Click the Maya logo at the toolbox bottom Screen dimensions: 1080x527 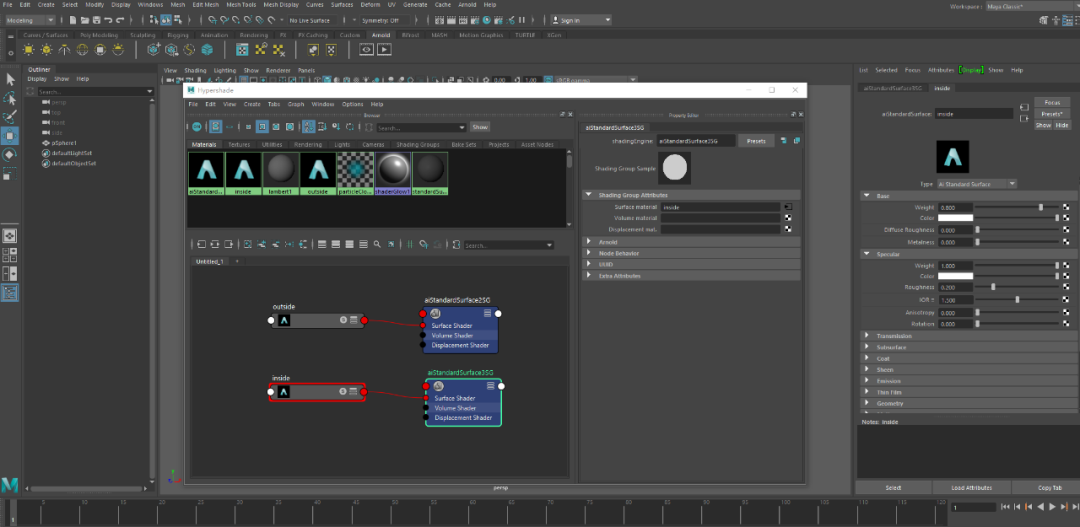click(x=10, y=484)
